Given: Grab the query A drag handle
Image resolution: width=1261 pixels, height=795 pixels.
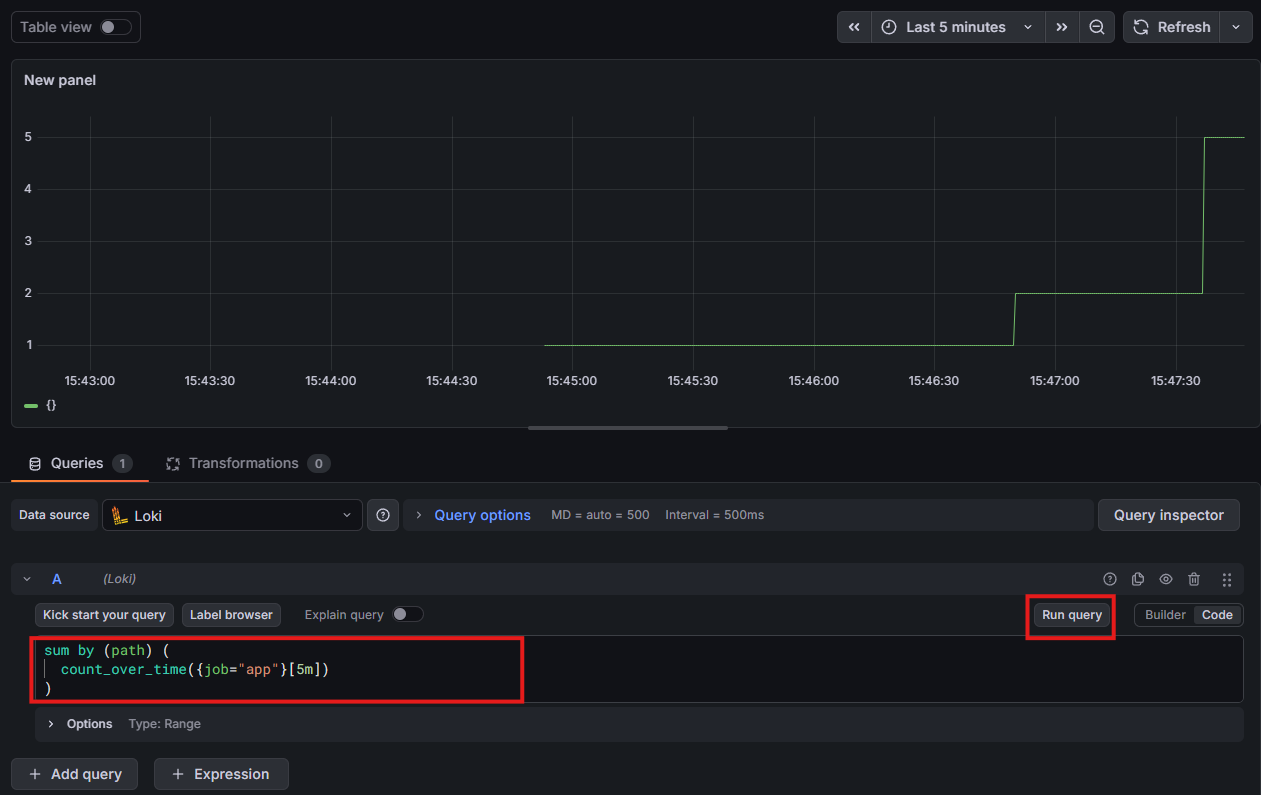Looking at the screenshot, I should tap(1227, 579).
